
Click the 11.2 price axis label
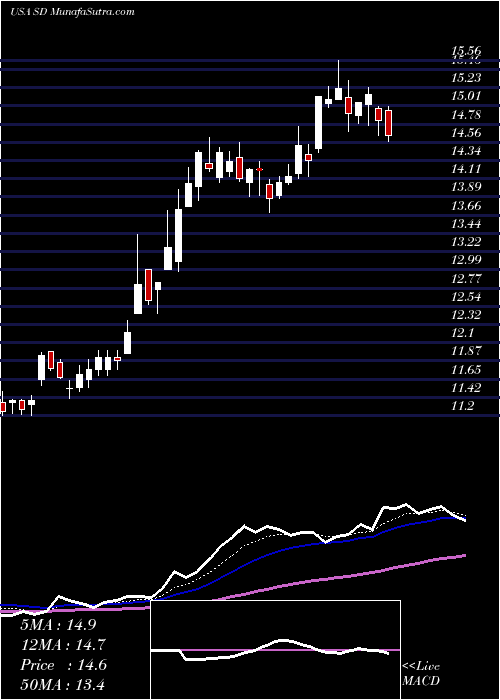click(x=464, y=406)
